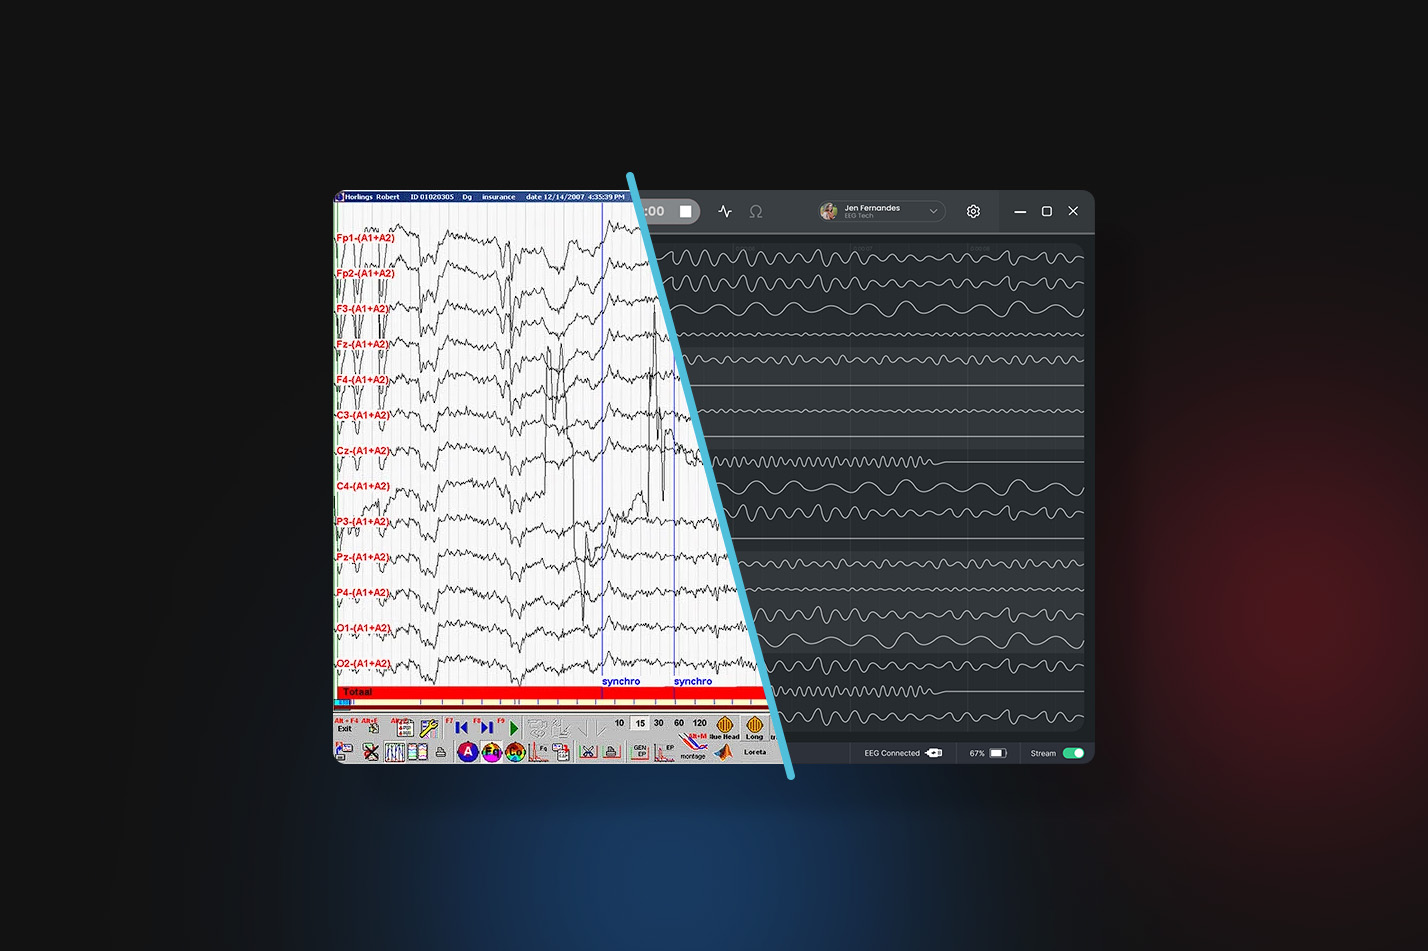Screen dimensions: 1428x951
Task: Select the Fp1-(A1+A2) channel label
Action: click(365, 238)
